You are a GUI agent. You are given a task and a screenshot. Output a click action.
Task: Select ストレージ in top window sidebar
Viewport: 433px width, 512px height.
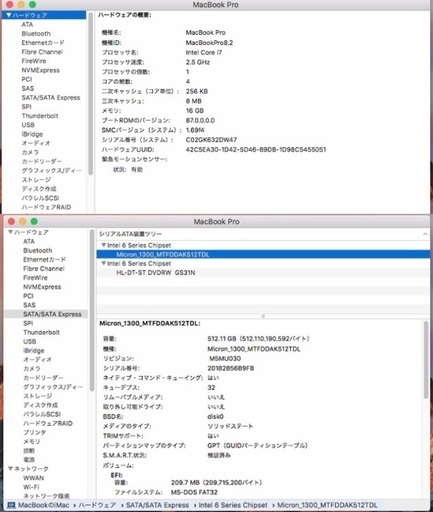(x=36, y=180)
